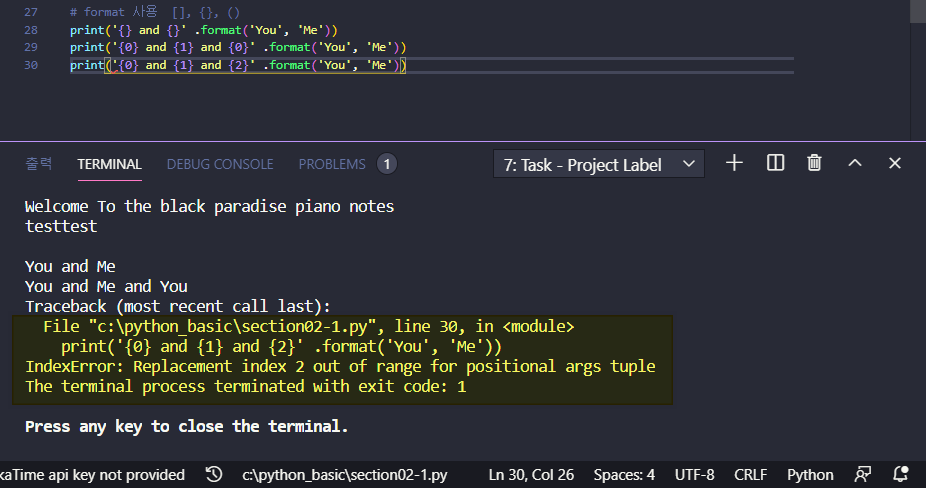The height and width of the screenshot is (488, 926).
Task: Split the terminal panel
Action: coord(775,163)
